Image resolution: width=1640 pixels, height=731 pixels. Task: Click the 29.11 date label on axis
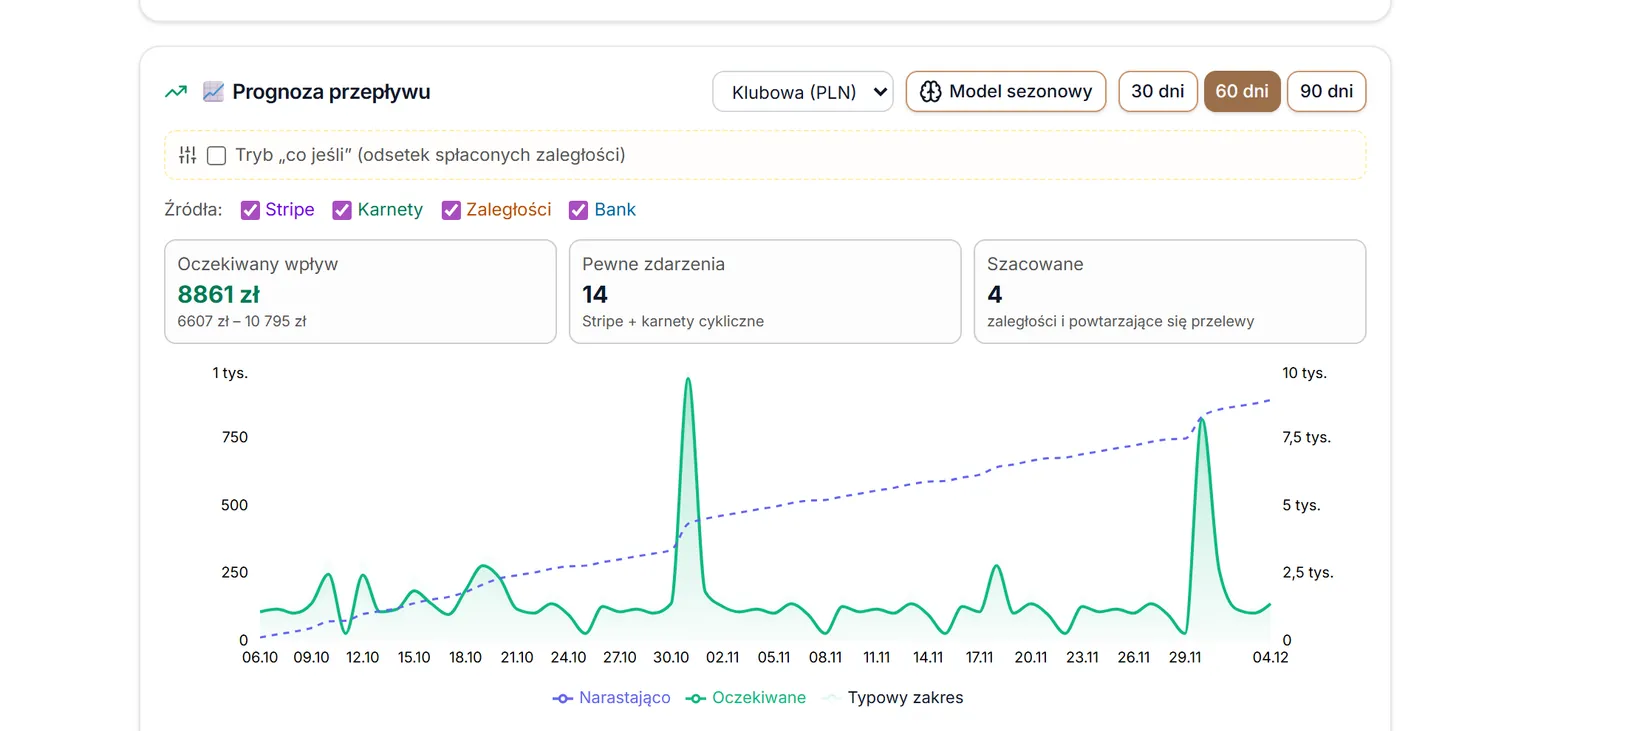1185,658
